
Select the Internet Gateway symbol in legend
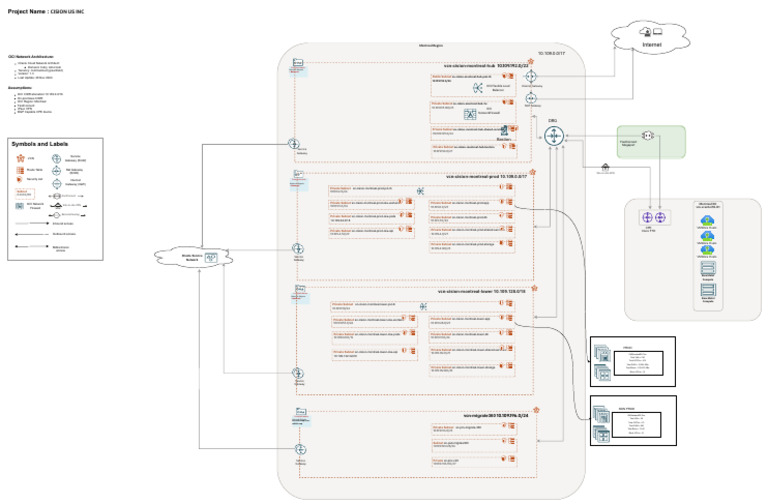tap(56, 184)
